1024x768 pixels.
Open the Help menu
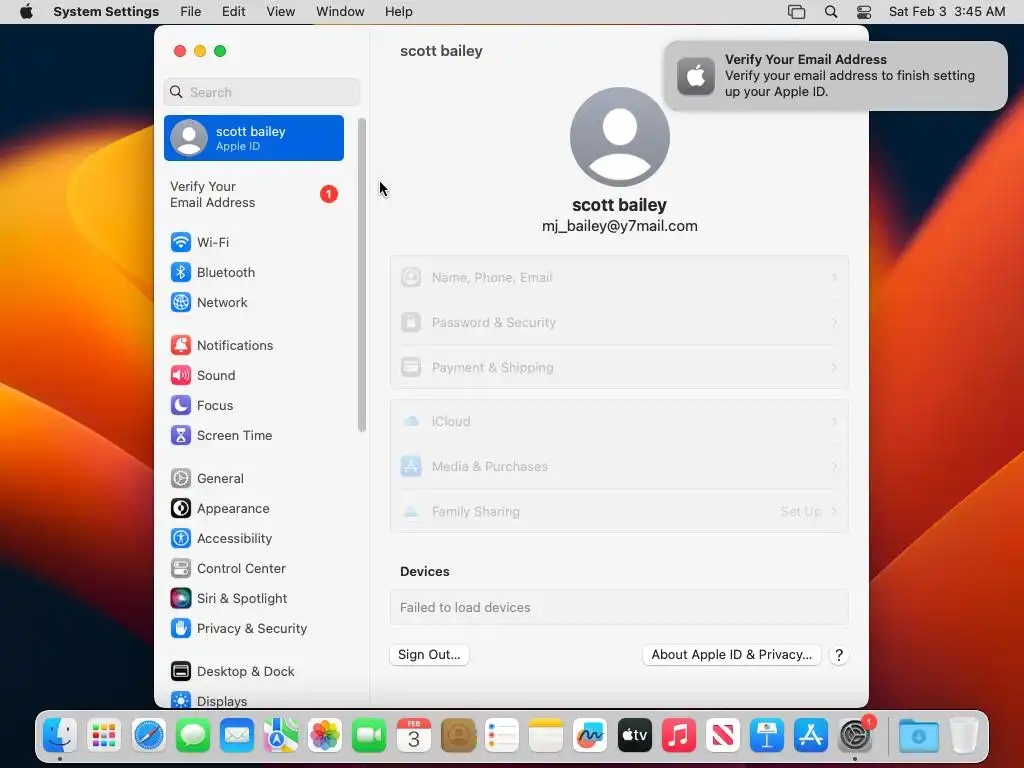coord(398,12)
